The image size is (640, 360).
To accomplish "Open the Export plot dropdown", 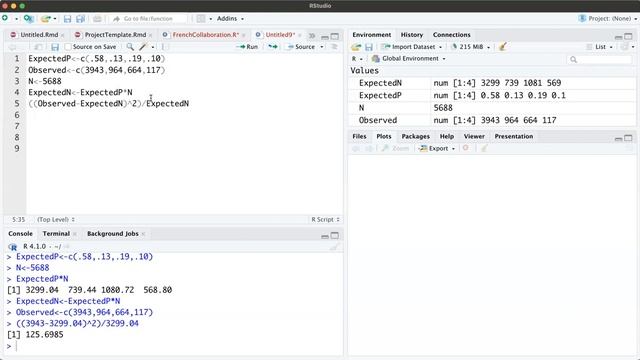I will click(437, 149).
